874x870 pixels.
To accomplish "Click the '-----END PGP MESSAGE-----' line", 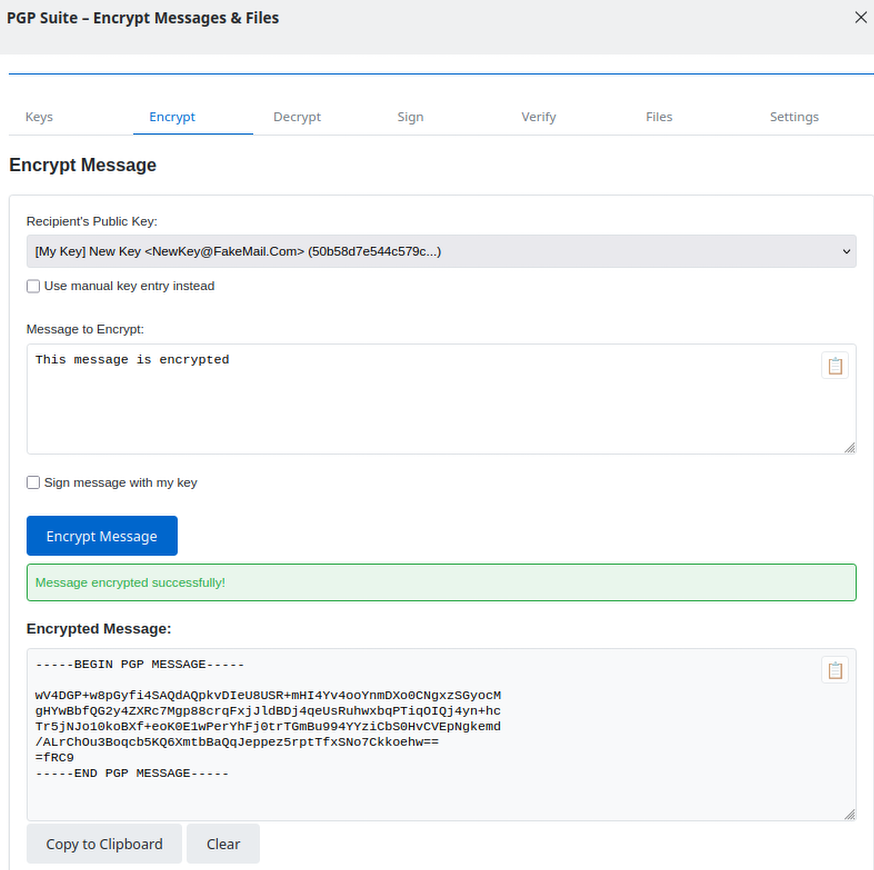I will coord(132,774).
